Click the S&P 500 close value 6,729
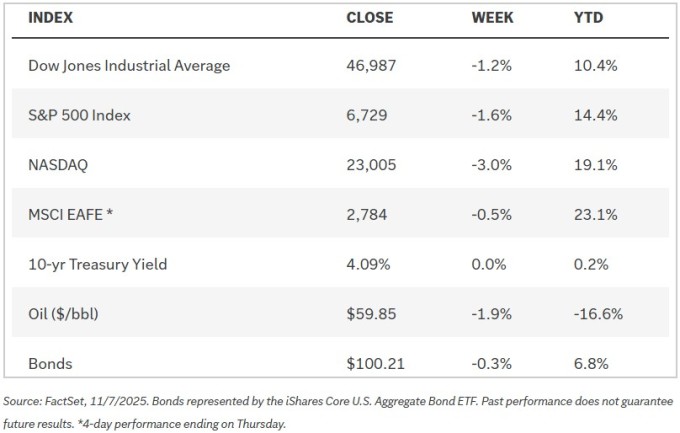The image size is (680, 433). [x=364, y=115]
